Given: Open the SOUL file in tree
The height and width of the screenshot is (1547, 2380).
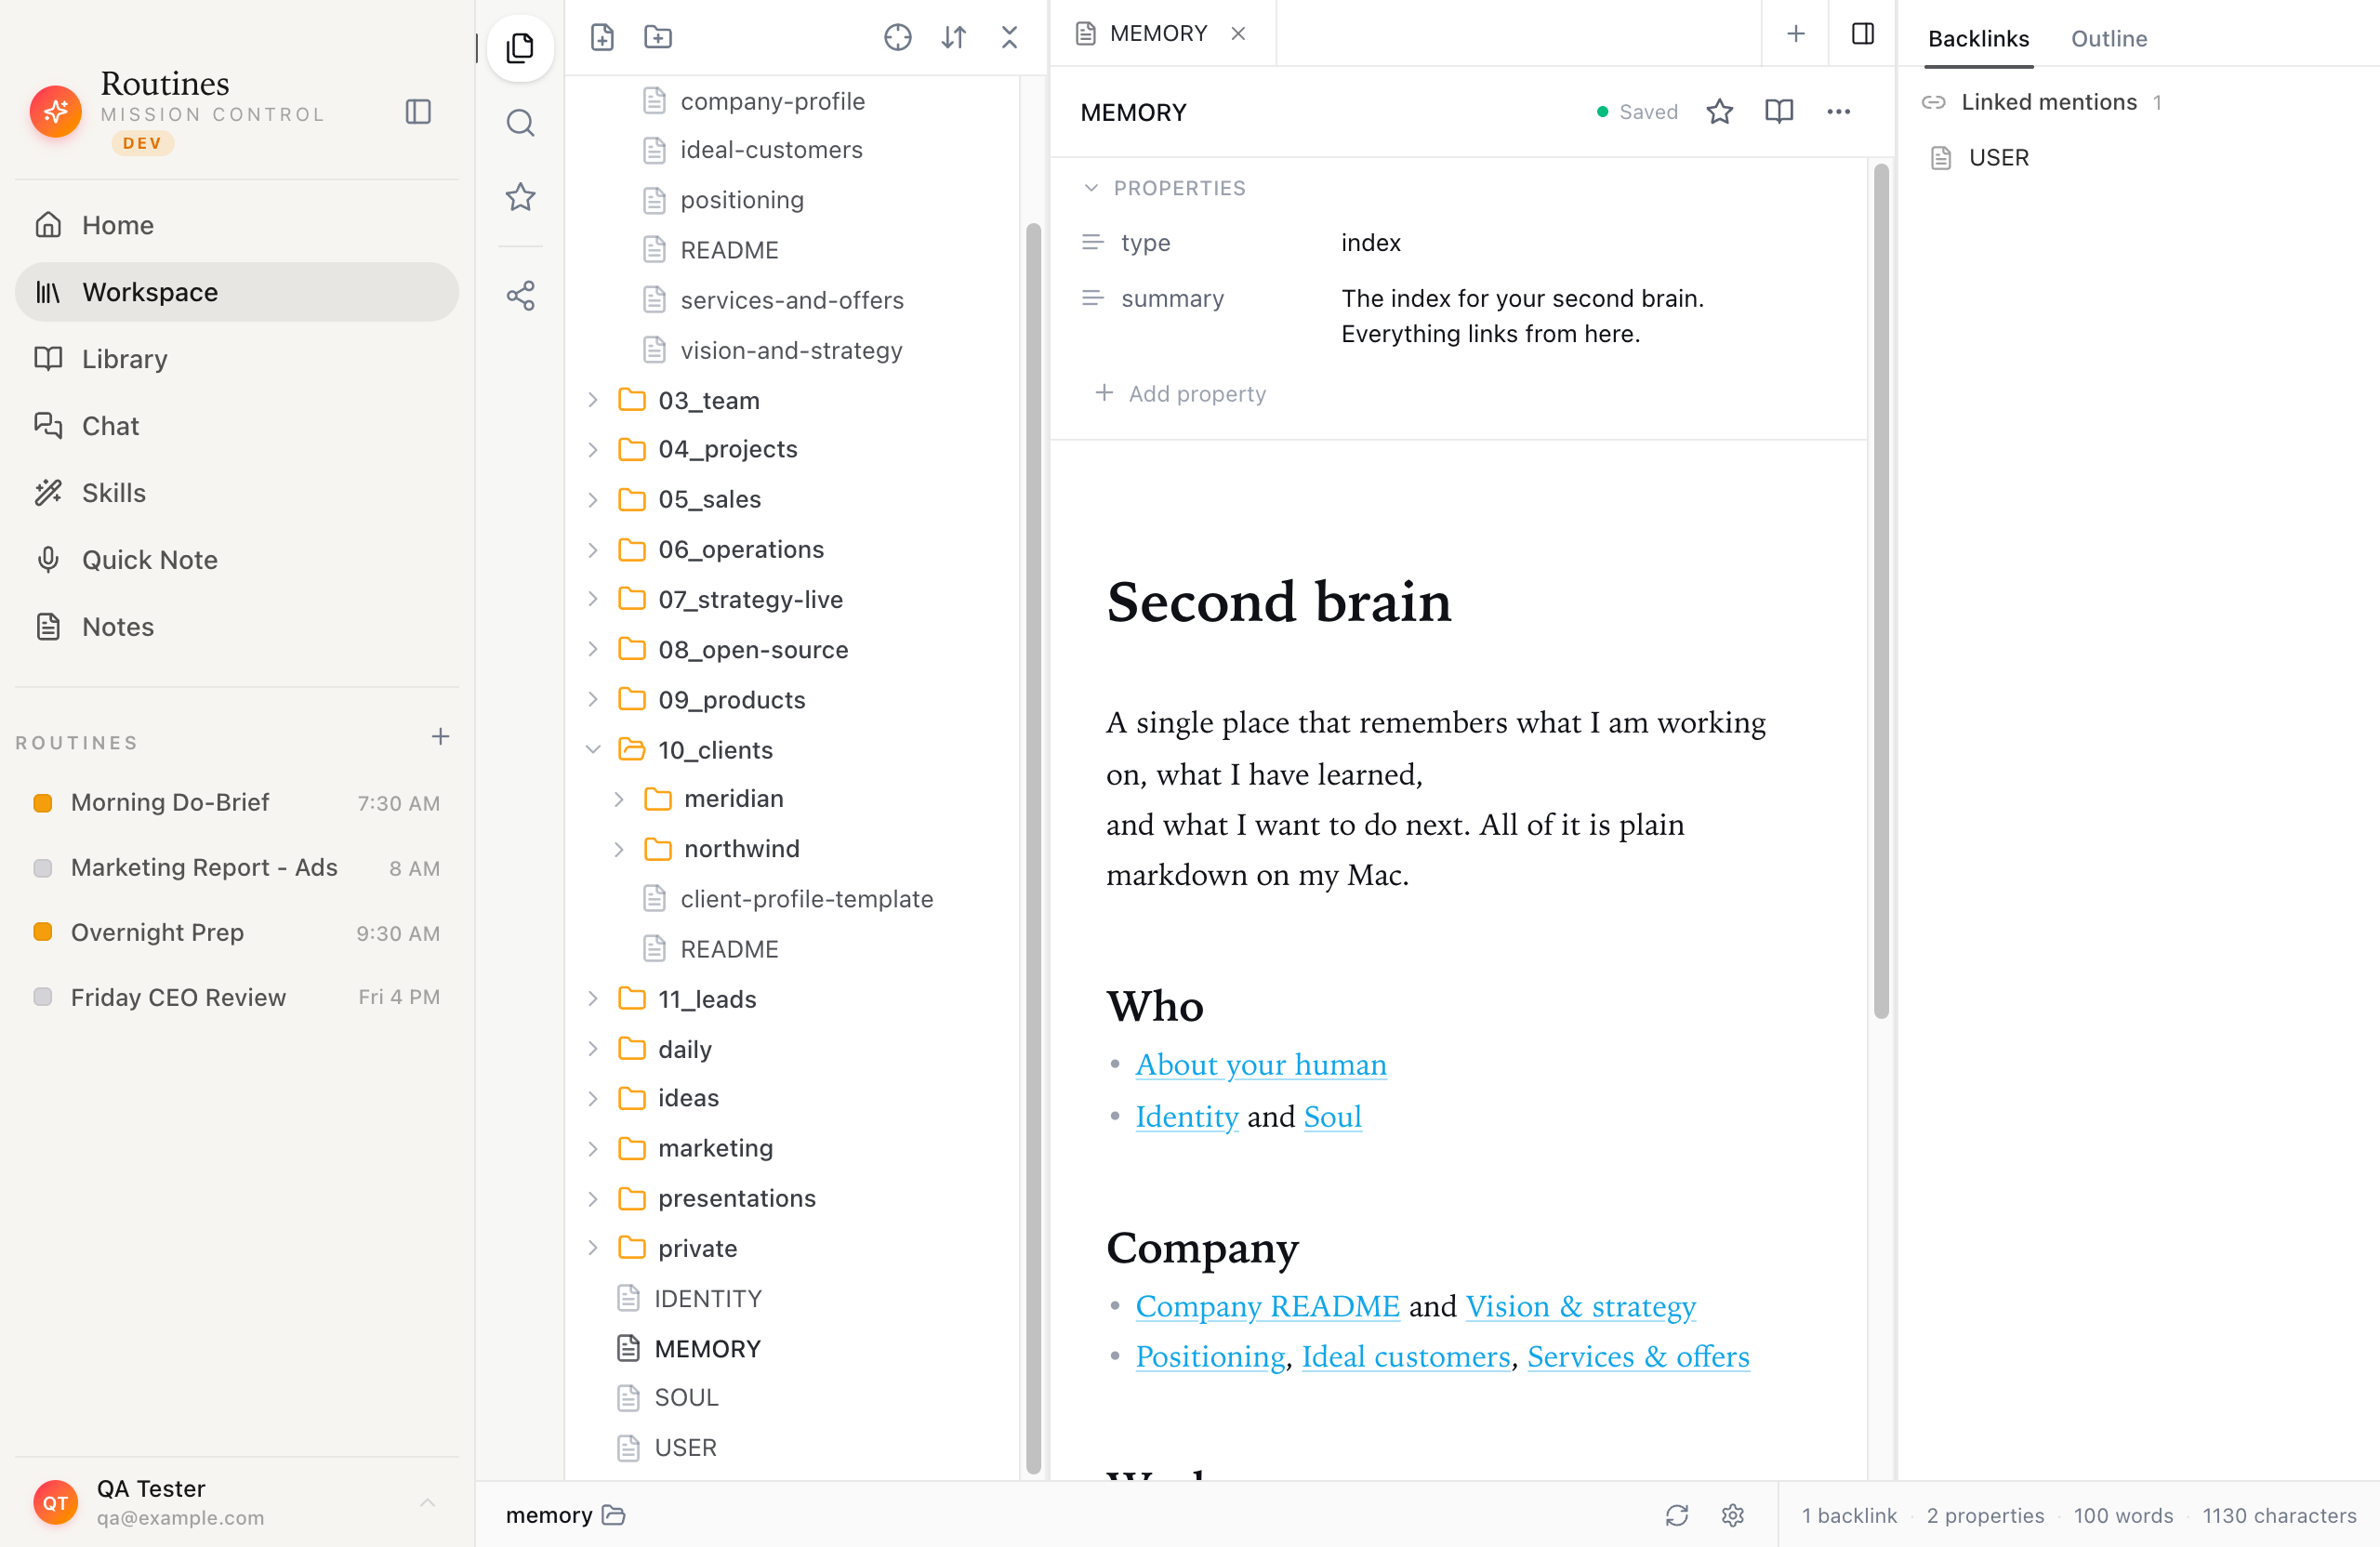Looking at the screenshot, I should coord(686,1397).
